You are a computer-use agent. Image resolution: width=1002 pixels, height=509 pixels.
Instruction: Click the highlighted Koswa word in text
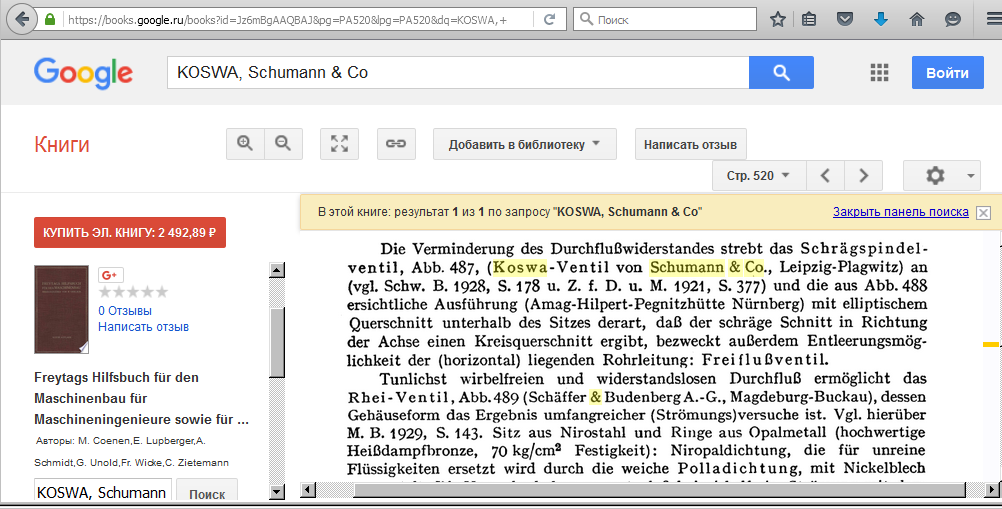coord(520,267)
